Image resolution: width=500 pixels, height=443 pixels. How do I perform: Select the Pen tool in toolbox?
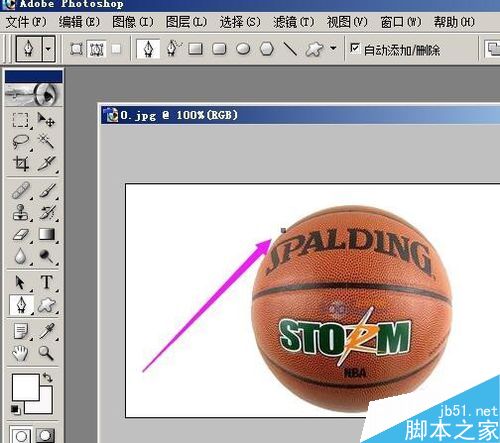(x=21, y=305)
